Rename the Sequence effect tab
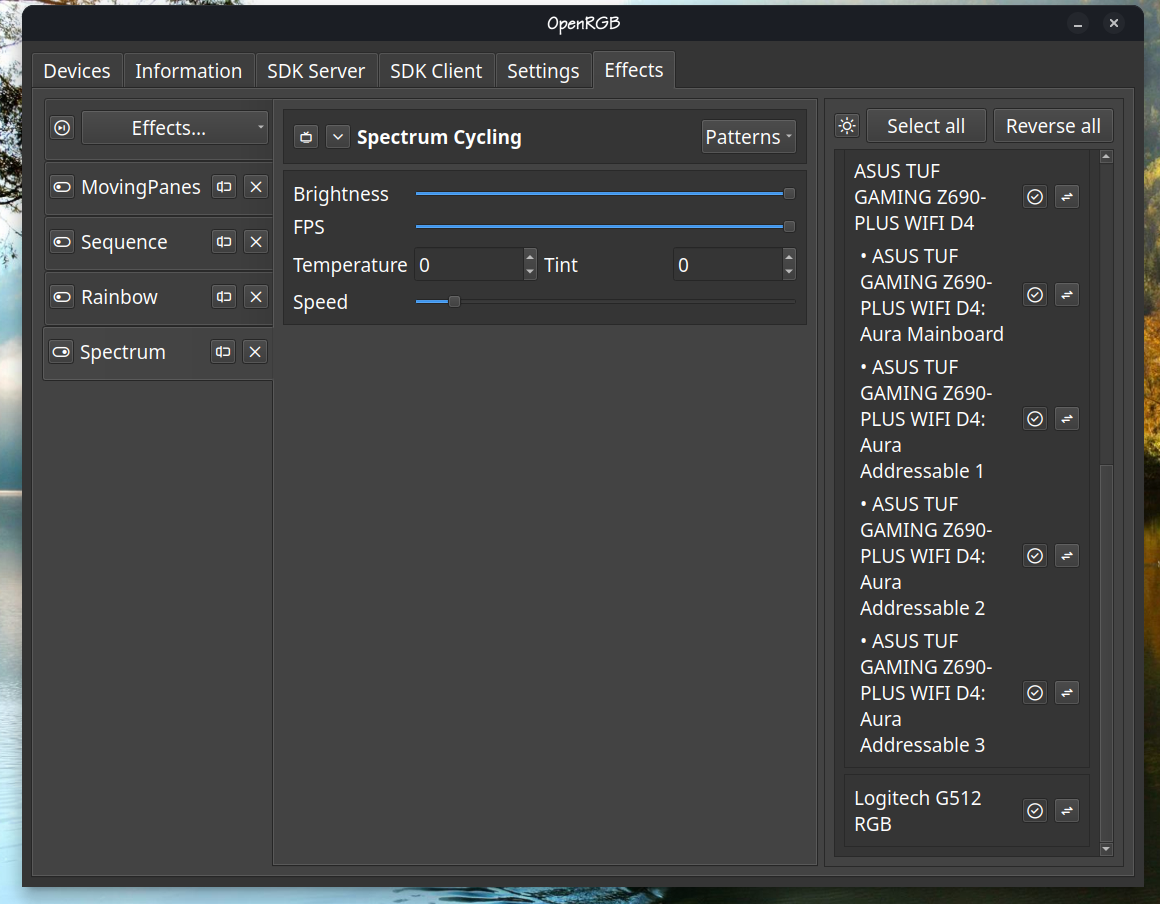Image resolution: width=1160 pixels, height=904 pixels. pos(223,242)
